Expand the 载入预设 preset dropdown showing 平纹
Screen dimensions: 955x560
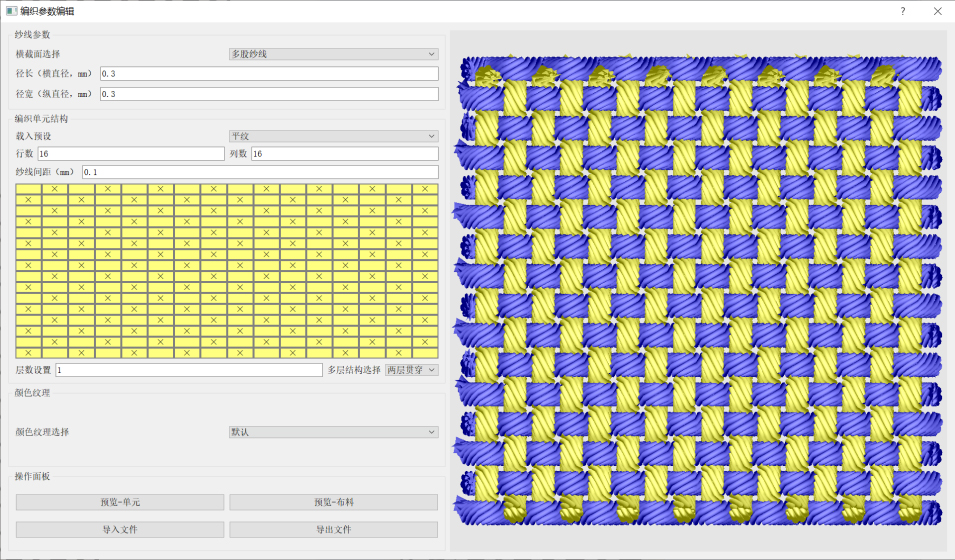point(333,136)
